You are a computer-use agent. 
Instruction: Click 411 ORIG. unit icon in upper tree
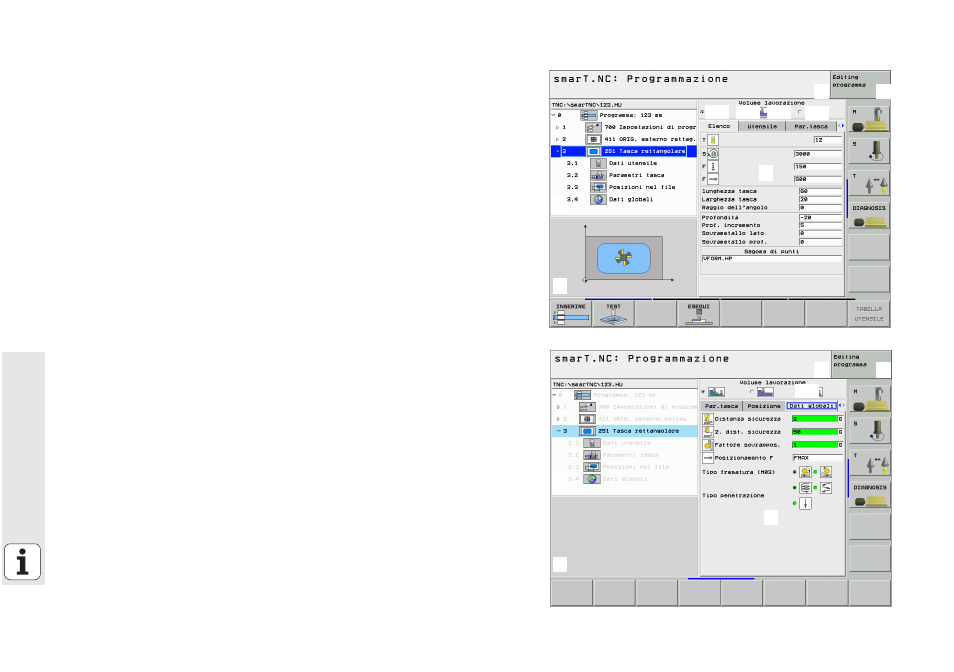tap(593, 139)
